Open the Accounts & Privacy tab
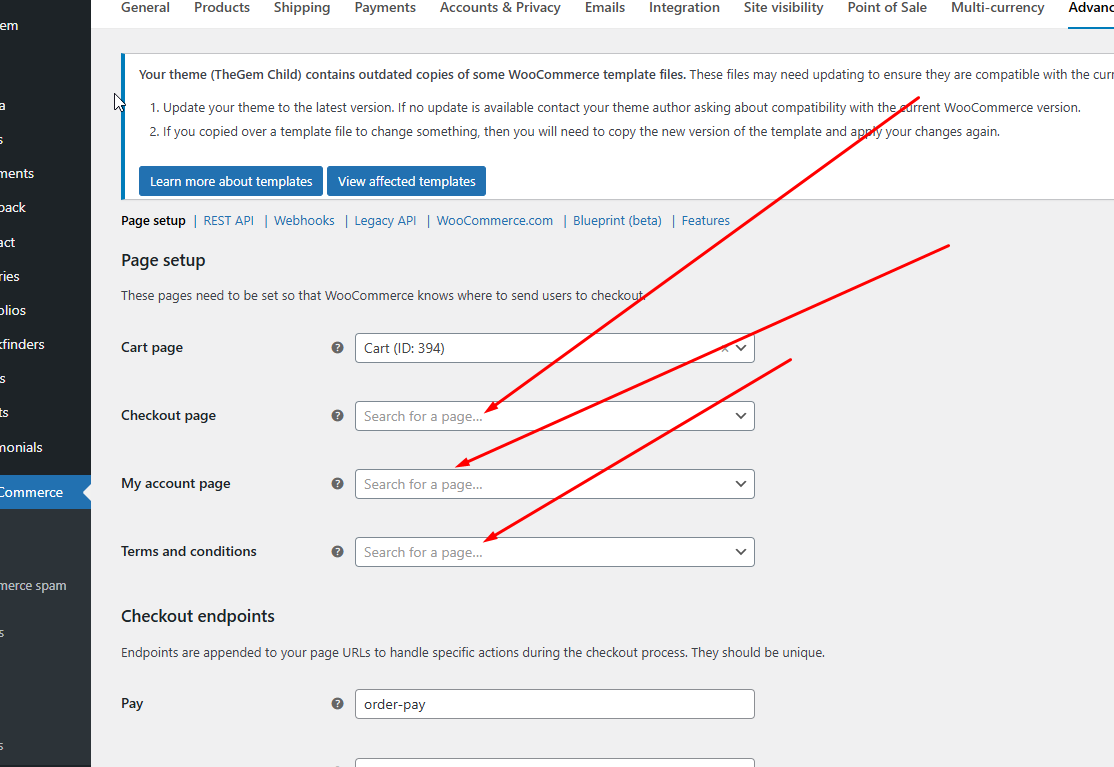Screen dimensions: 1114x767 (500, 8)
